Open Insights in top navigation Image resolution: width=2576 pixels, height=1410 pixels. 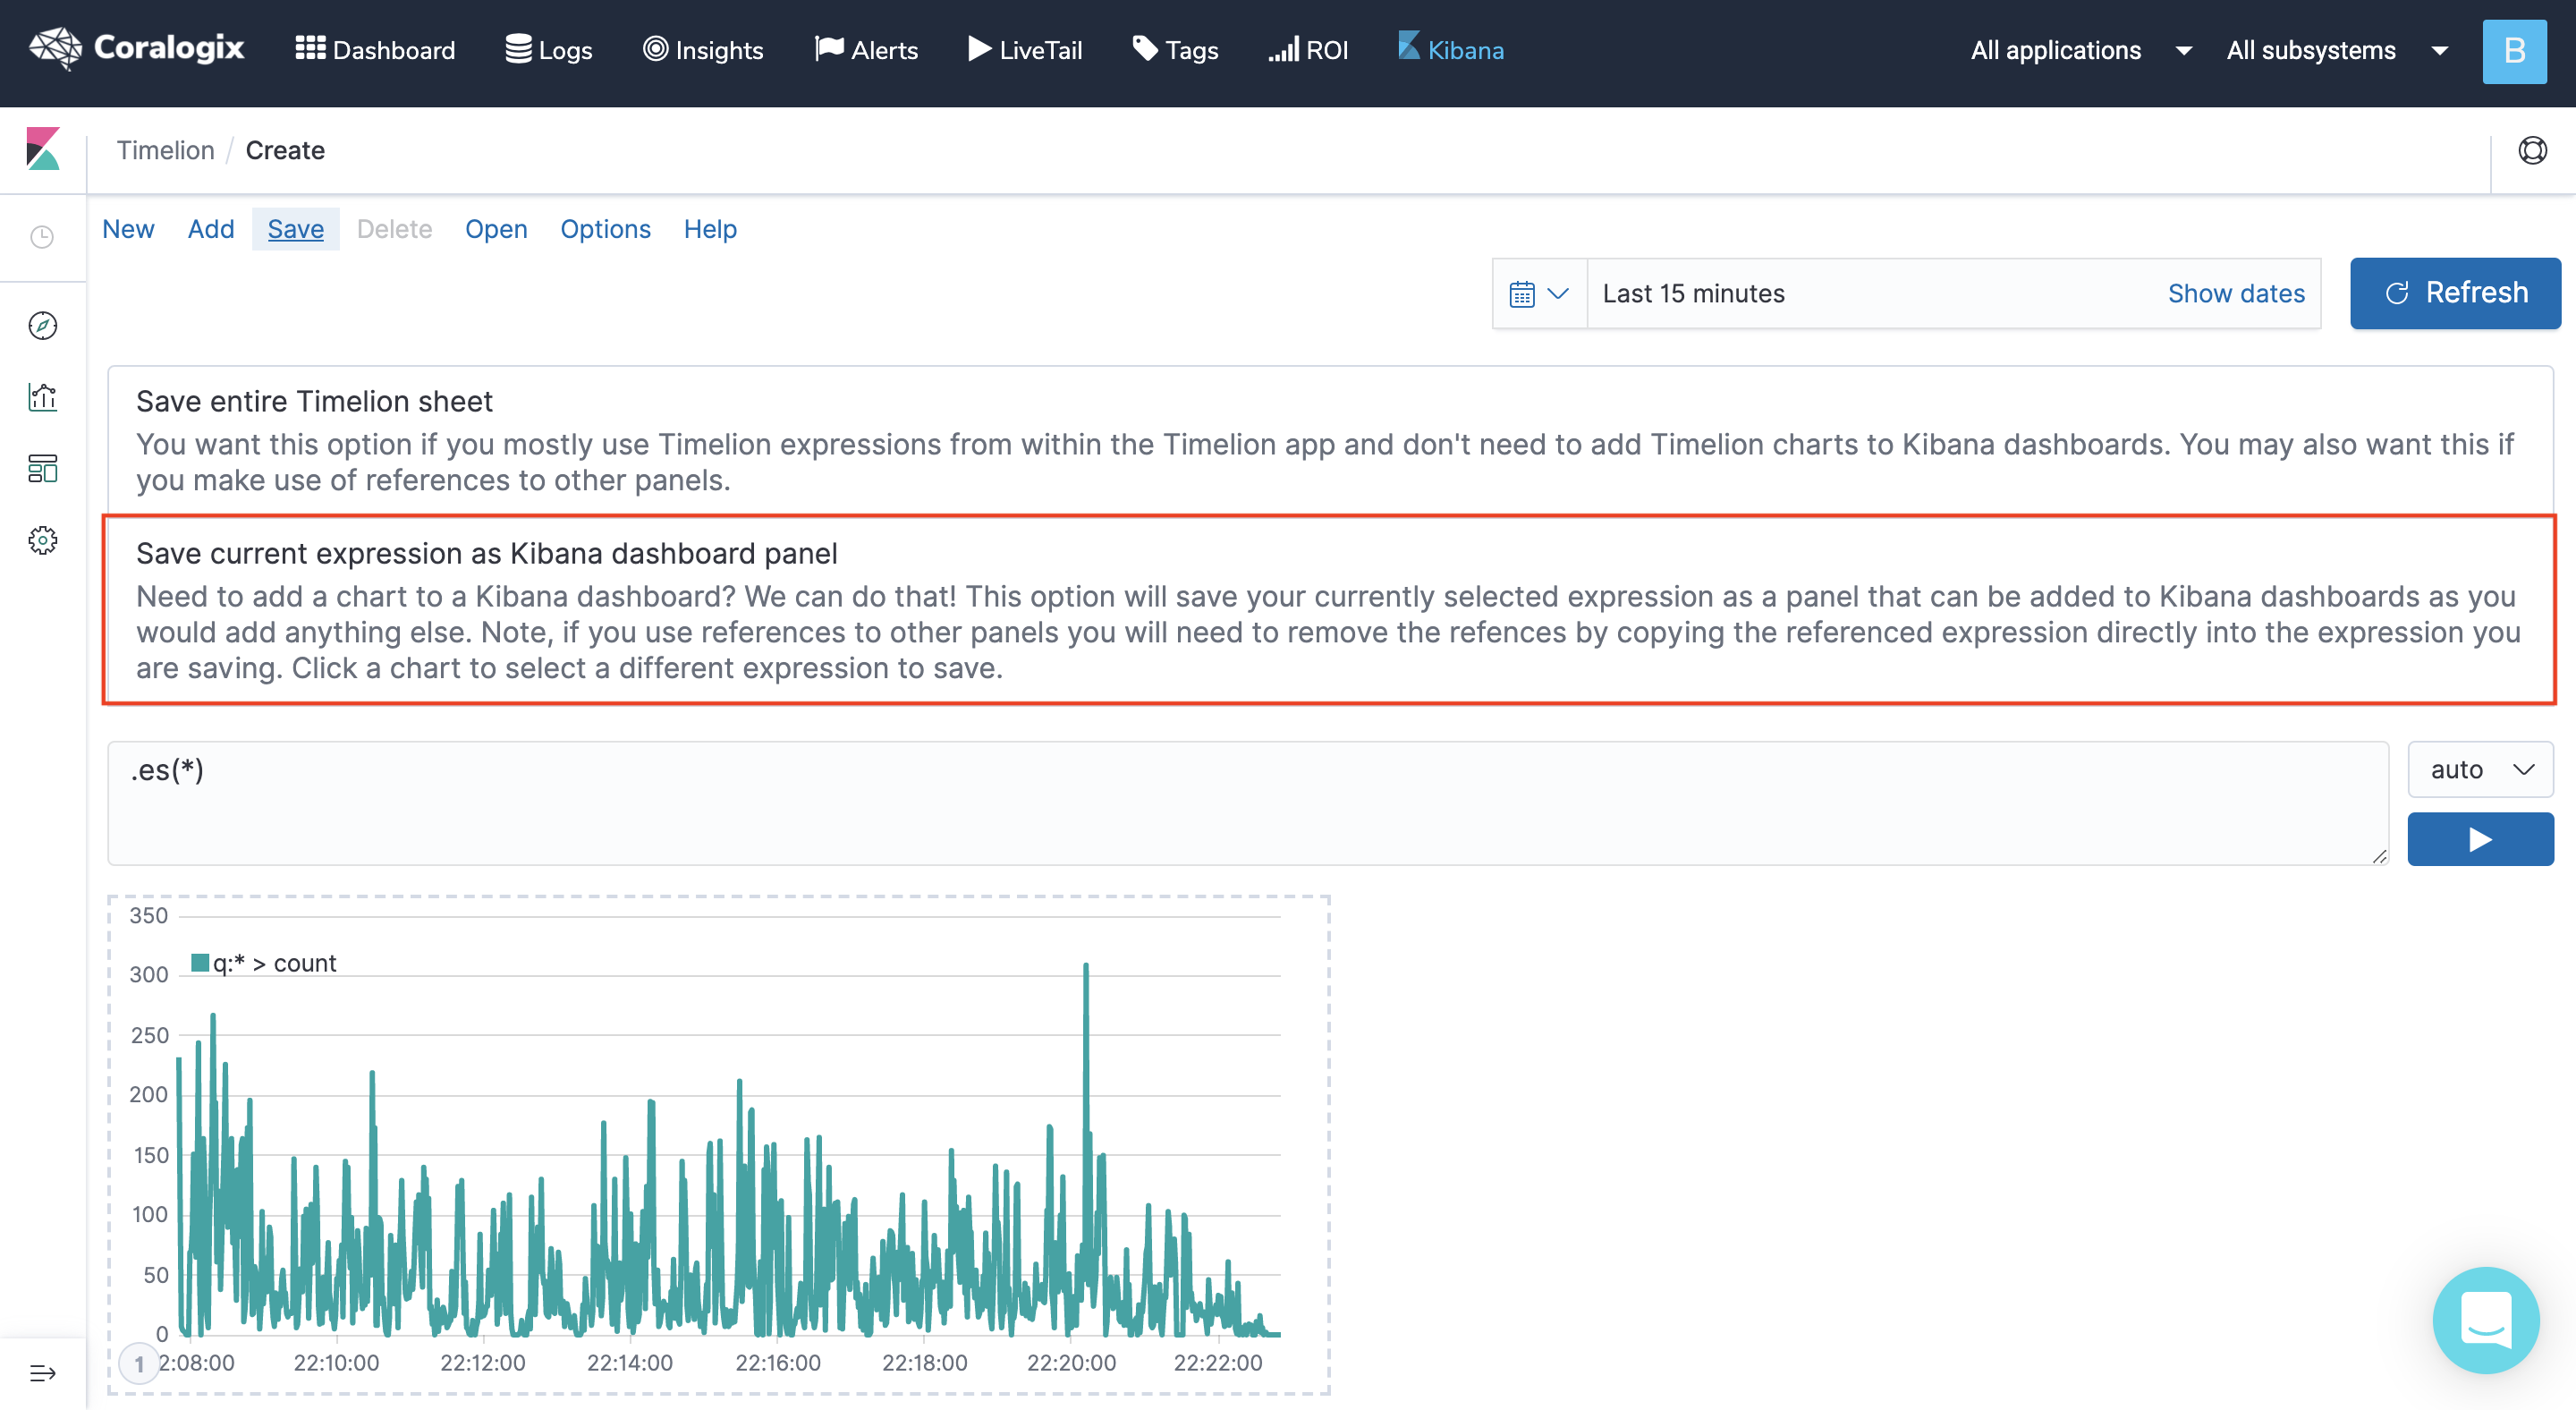coord(703,50)
